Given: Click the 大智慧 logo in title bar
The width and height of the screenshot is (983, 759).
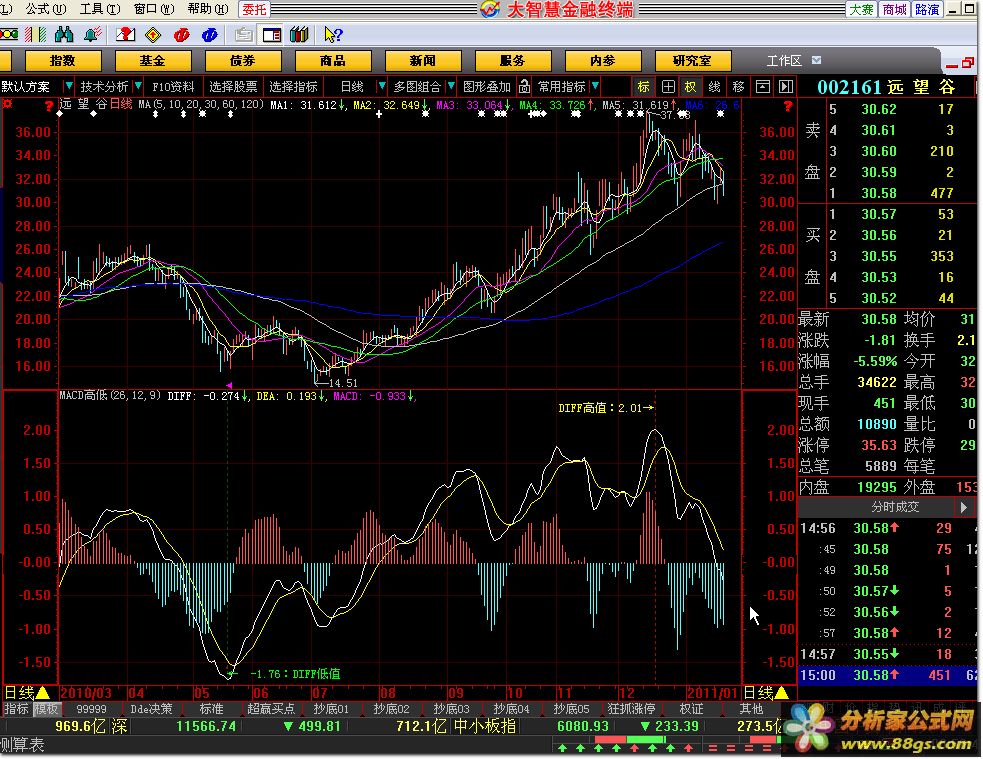Looking at the screenshot, I should 490,9.
